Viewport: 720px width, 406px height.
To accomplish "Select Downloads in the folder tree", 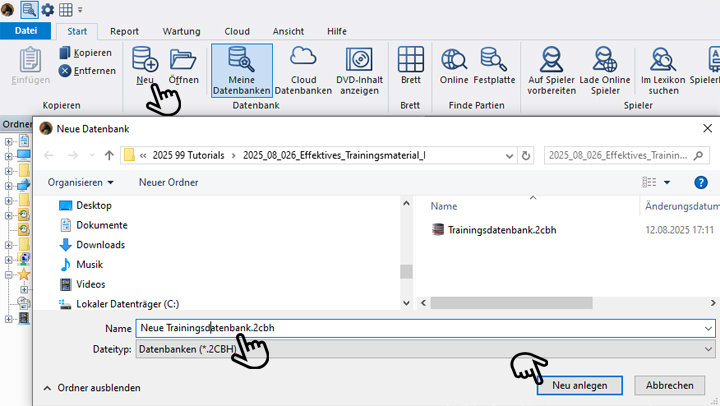I will click(100, 245).
